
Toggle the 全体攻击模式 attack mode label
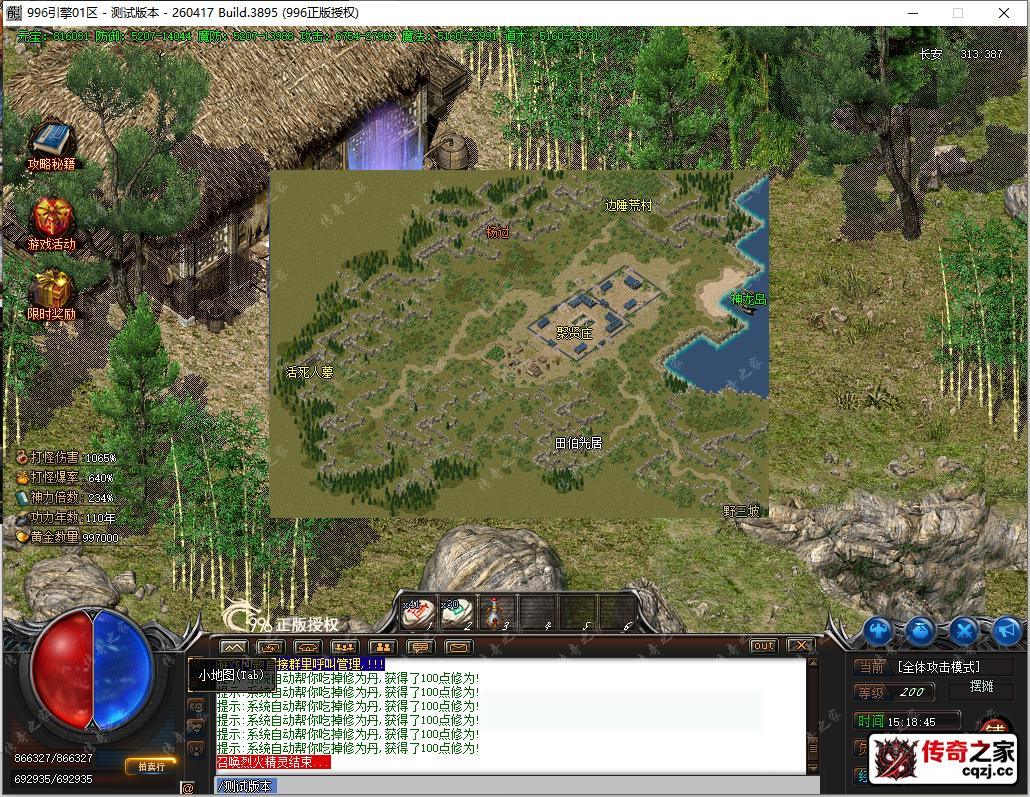coord(939,667)
